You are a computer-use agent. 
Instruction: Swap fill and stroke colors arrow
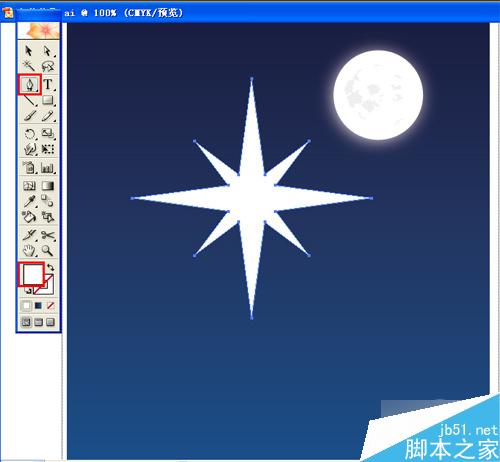(x=50, y=267)
